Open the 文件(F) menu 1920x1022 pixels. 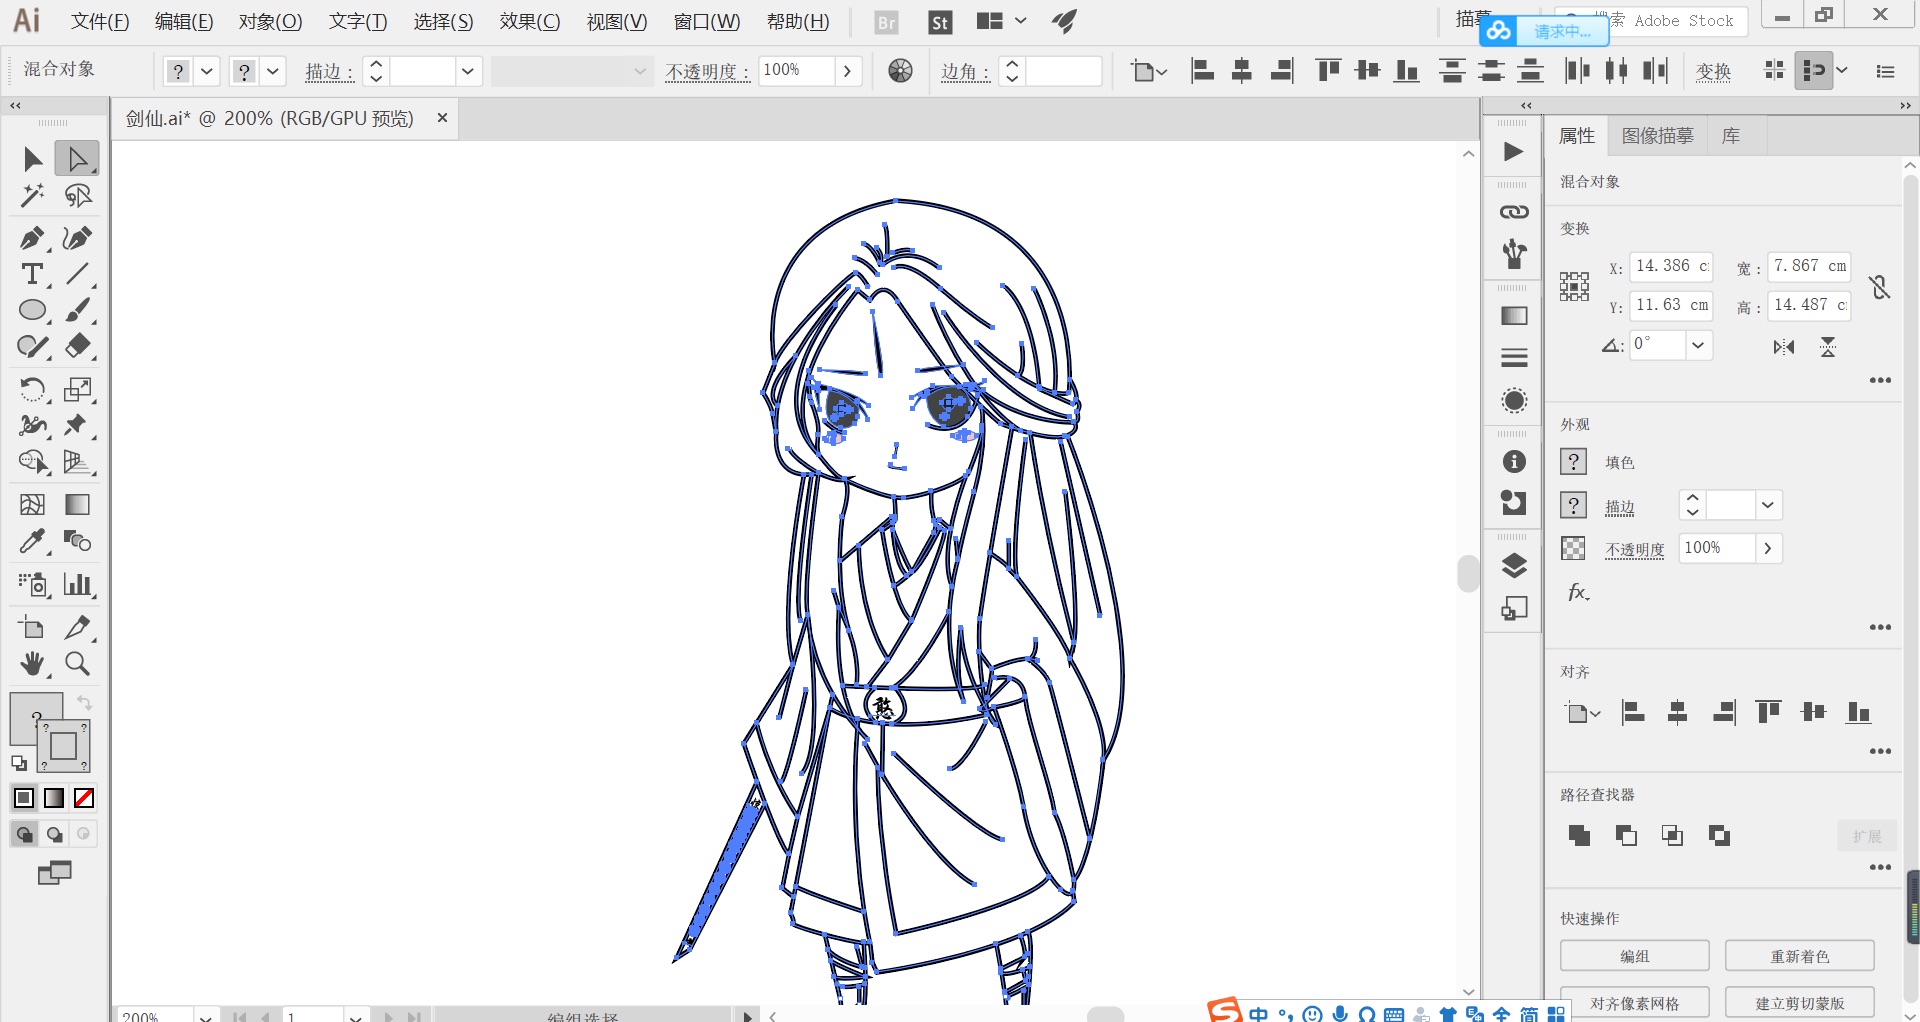(x=100, y=21)
